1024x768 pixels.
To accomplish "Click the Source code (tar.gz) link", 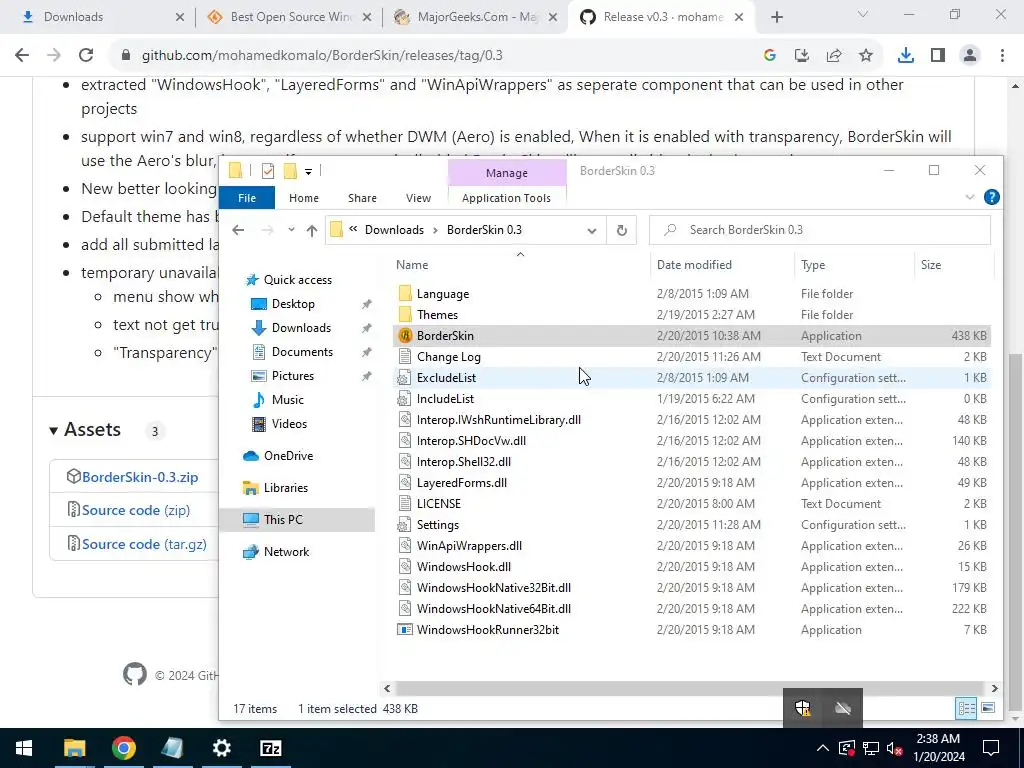I will click(144, 545).
